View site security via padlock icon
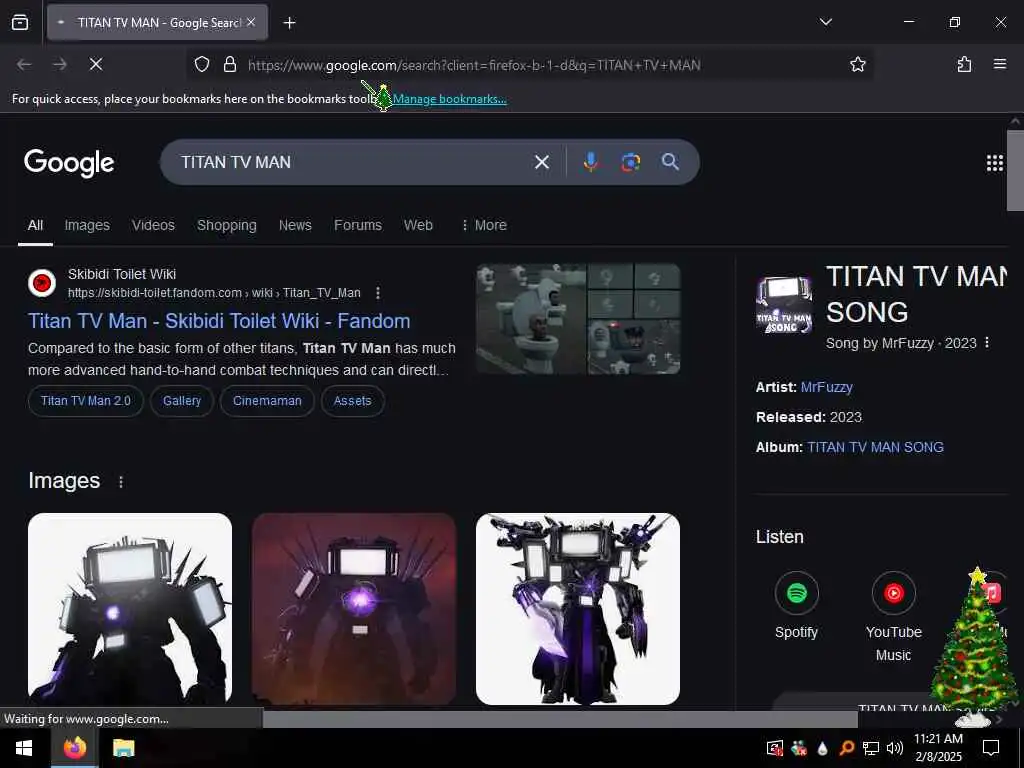 point(229,64)
